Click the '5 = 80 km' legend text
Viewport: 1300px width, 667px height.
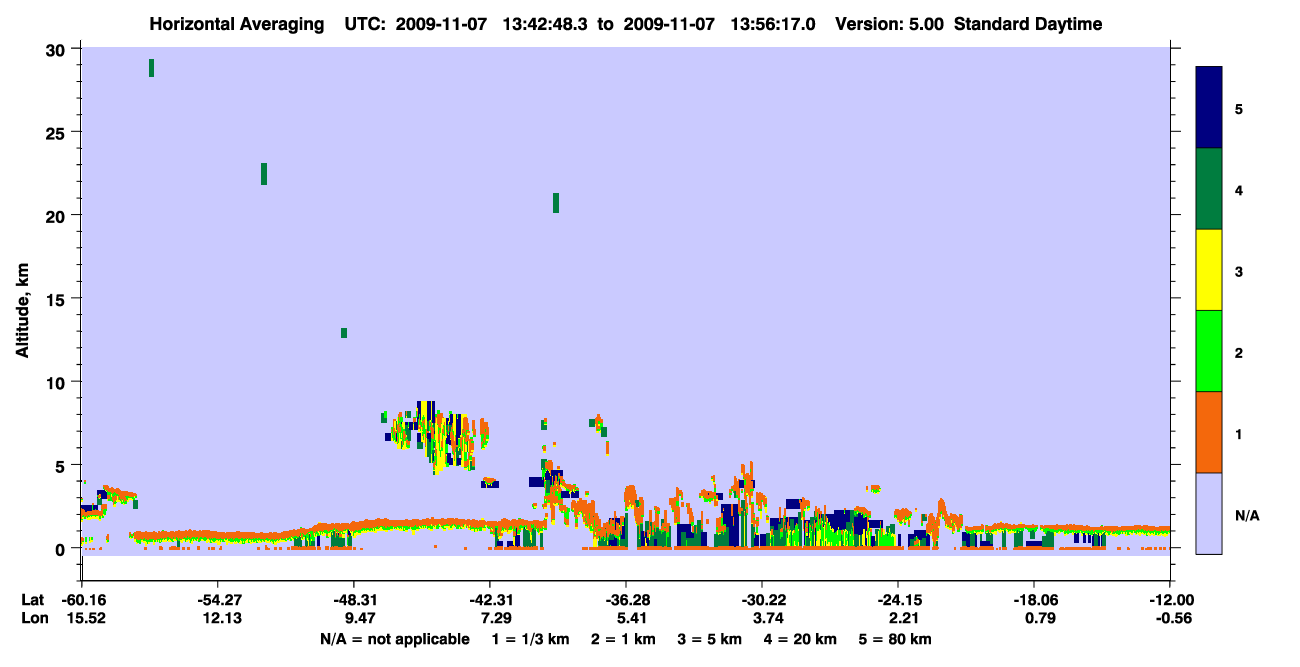pyautogui.click(x=895, y=639)
